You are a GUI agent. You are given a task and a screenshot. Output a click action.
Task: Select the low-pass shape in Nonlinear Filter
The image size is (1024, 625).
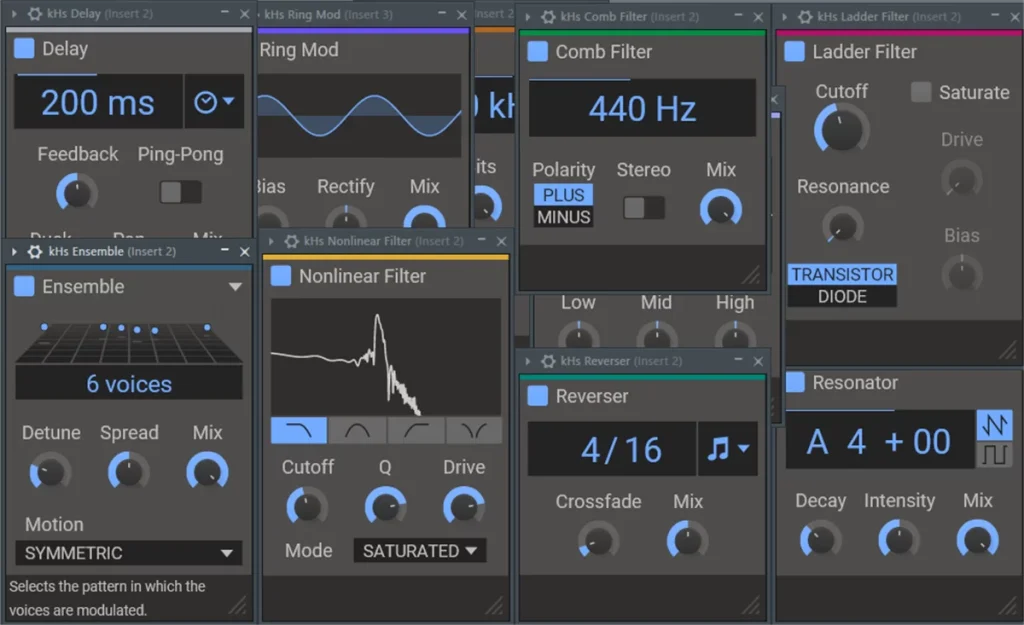(299, 431)
